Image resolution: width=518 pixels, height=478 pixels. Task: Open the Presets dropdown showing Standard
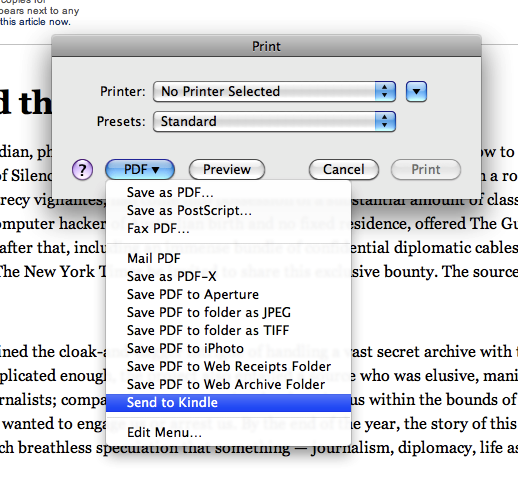[x=274, y=121]
